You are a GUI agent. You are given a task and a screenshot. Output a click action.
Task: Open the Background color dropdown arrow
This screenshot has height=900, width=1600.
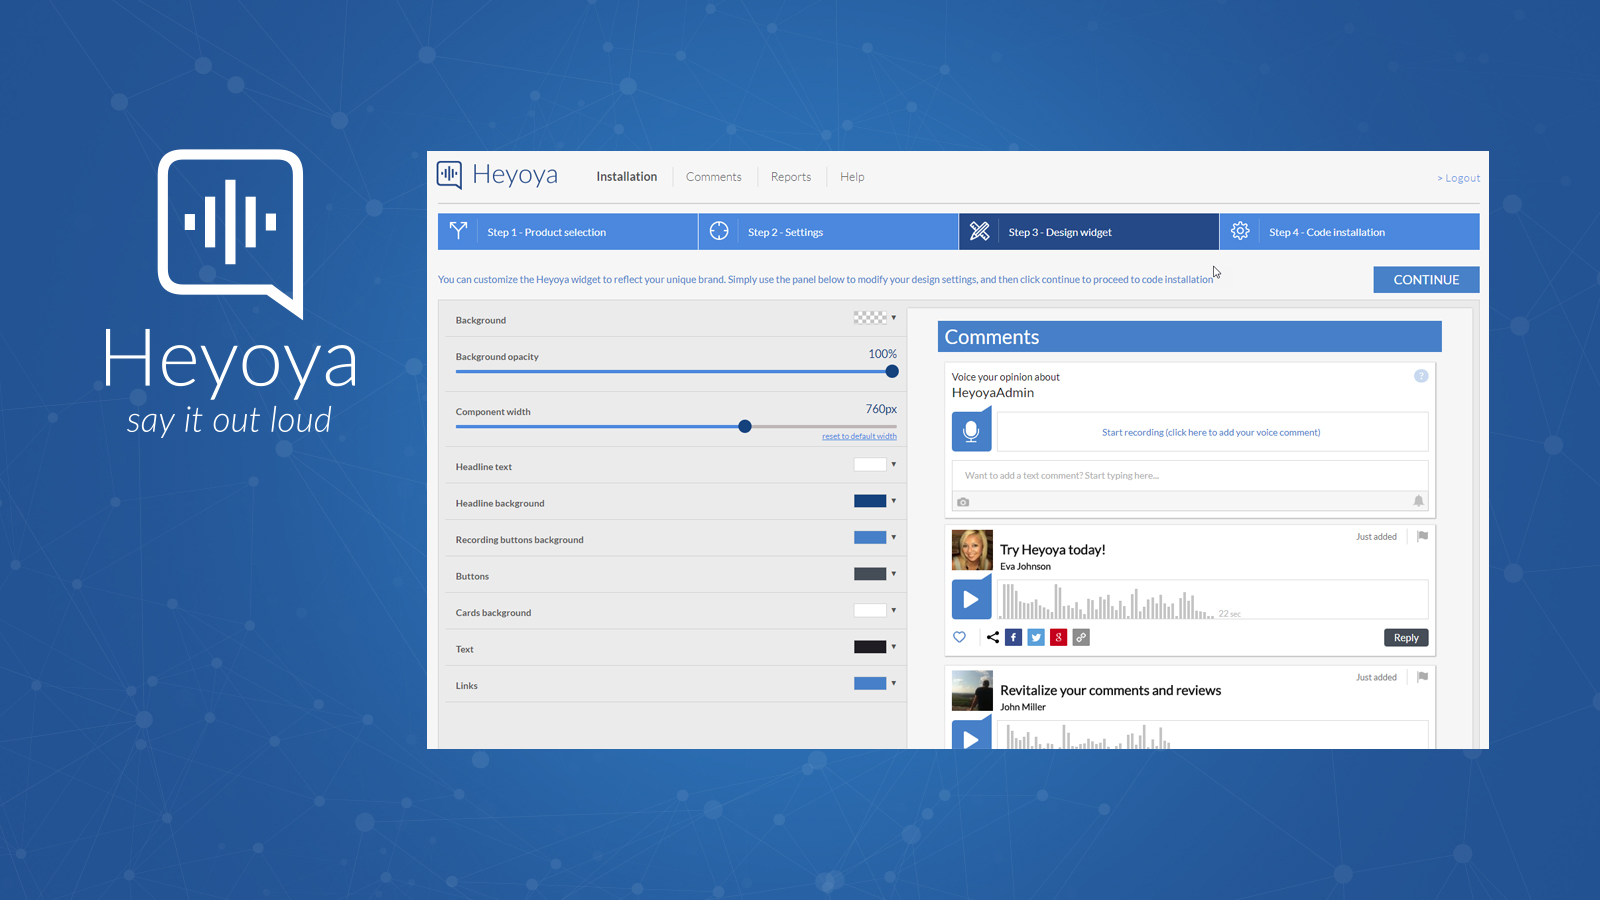tap(894, 318)
